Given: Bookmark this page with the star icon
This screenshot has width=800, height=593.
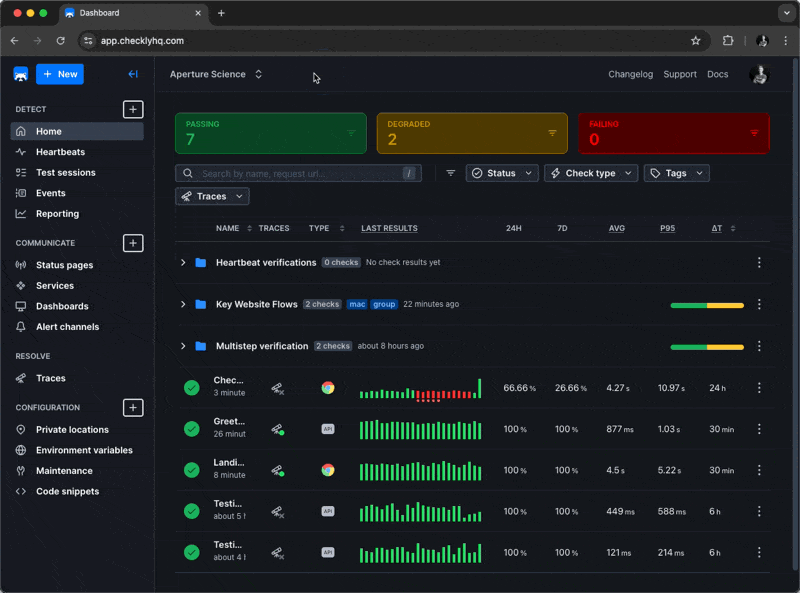Looking at the screenshot, I should [695, 41].
